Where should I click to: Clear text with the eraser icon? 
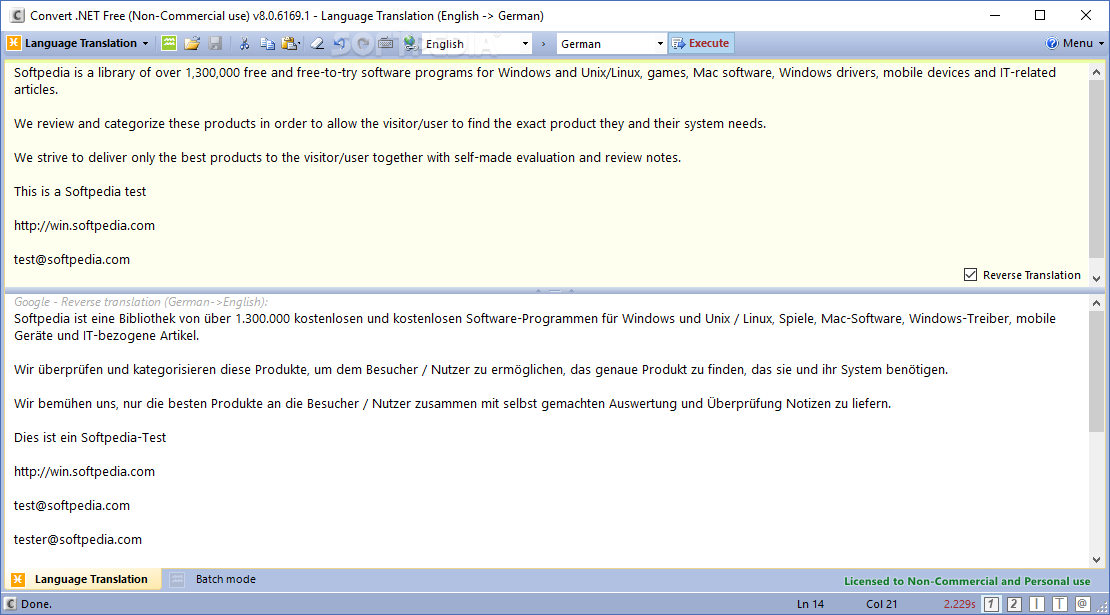(x=317, y=43)
